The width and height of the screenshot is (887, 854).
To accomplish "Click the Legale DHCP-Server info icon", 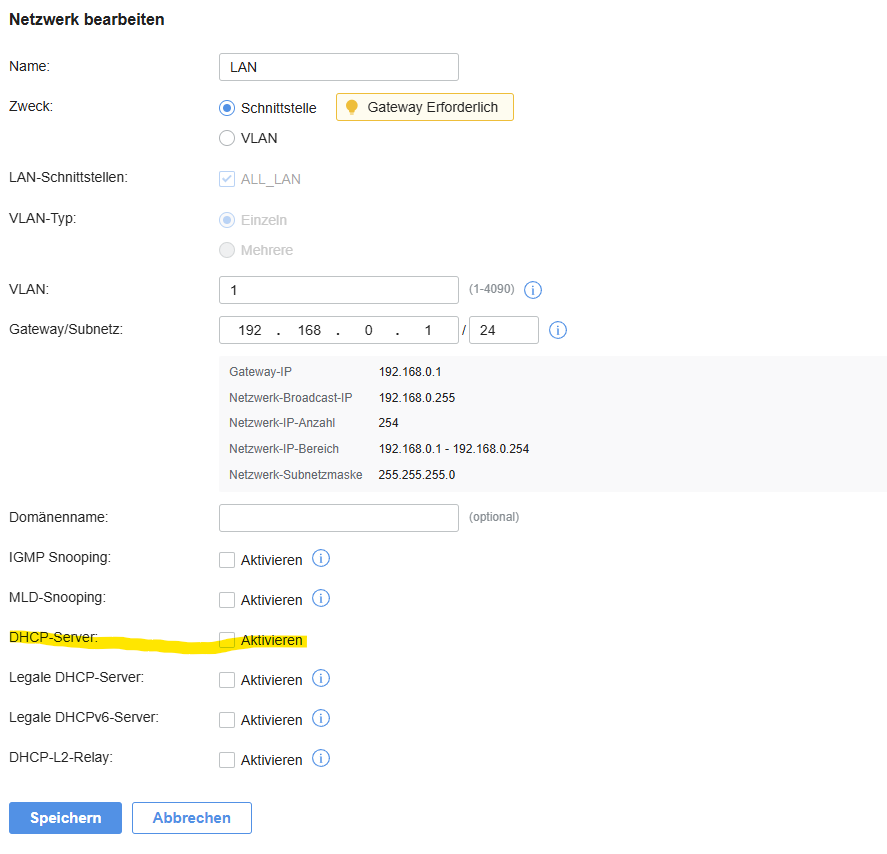I will pos(321,679).
